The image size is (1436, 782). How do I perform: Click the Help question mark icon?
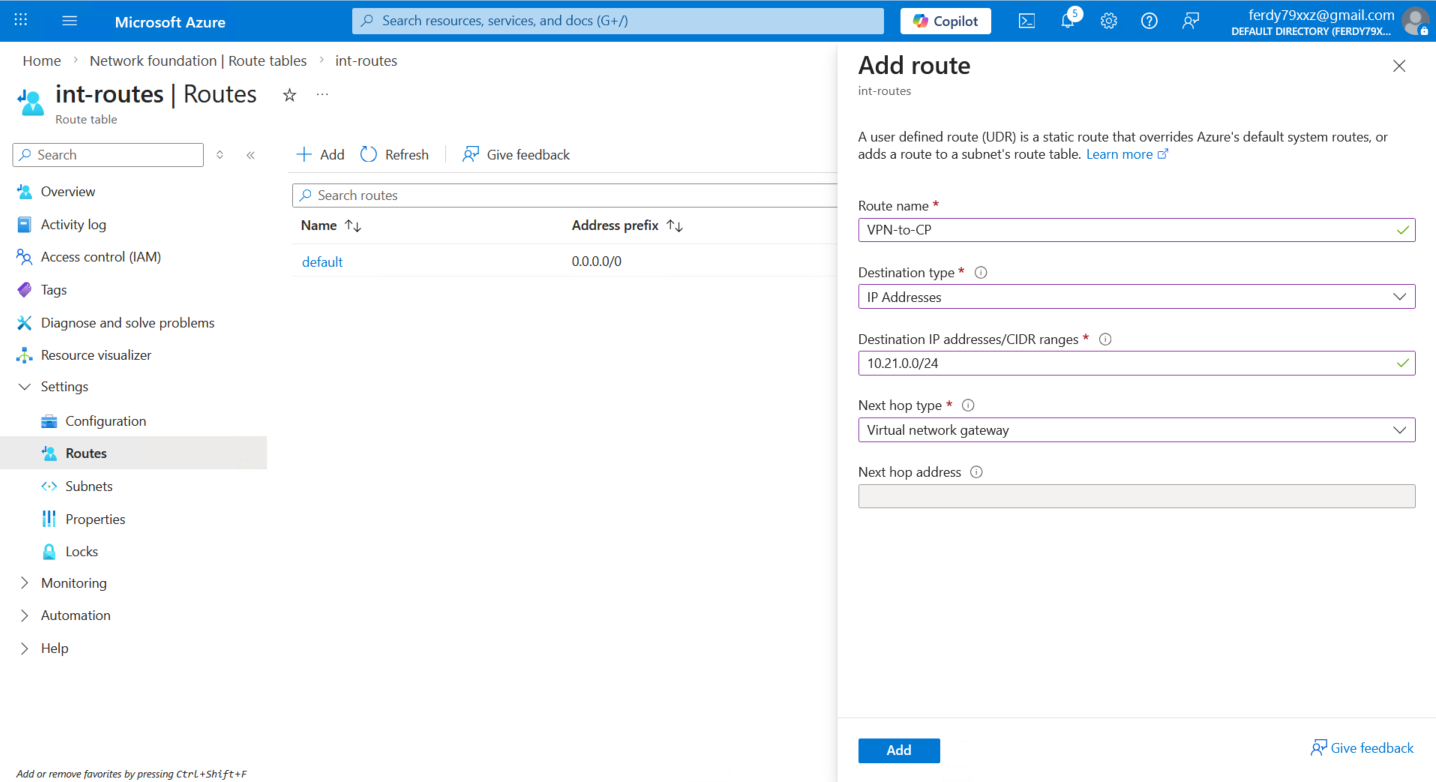click(x=1149, y=21)
